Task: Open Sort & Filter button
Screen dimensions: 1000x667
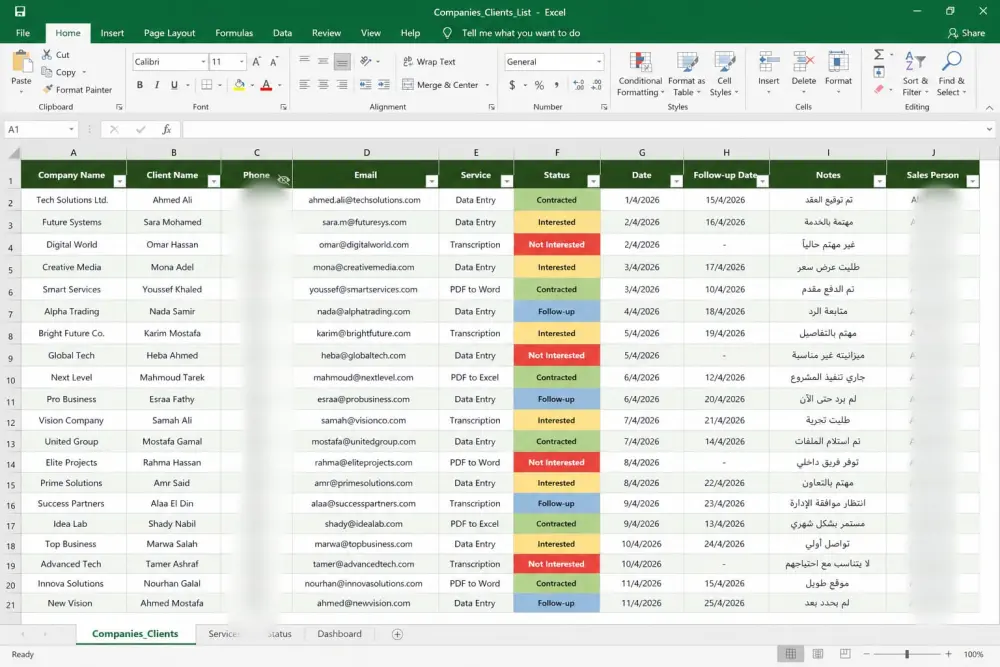Action: 915,74
